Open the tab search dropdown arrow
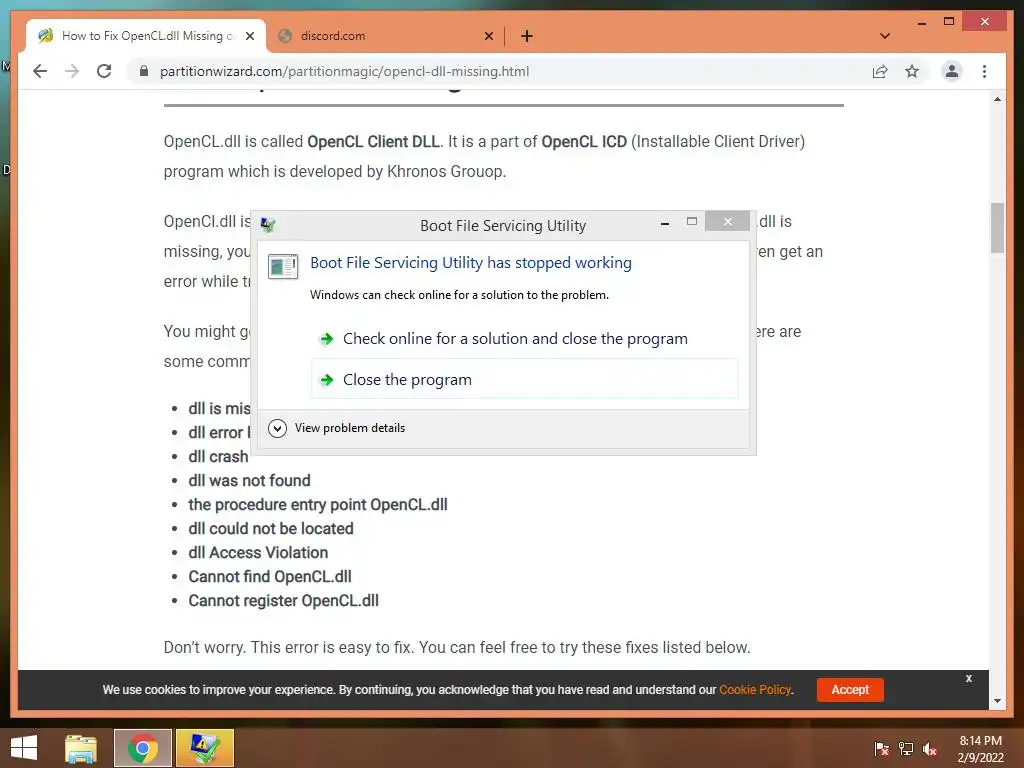The image size is (1024, 768). [884, 36]
